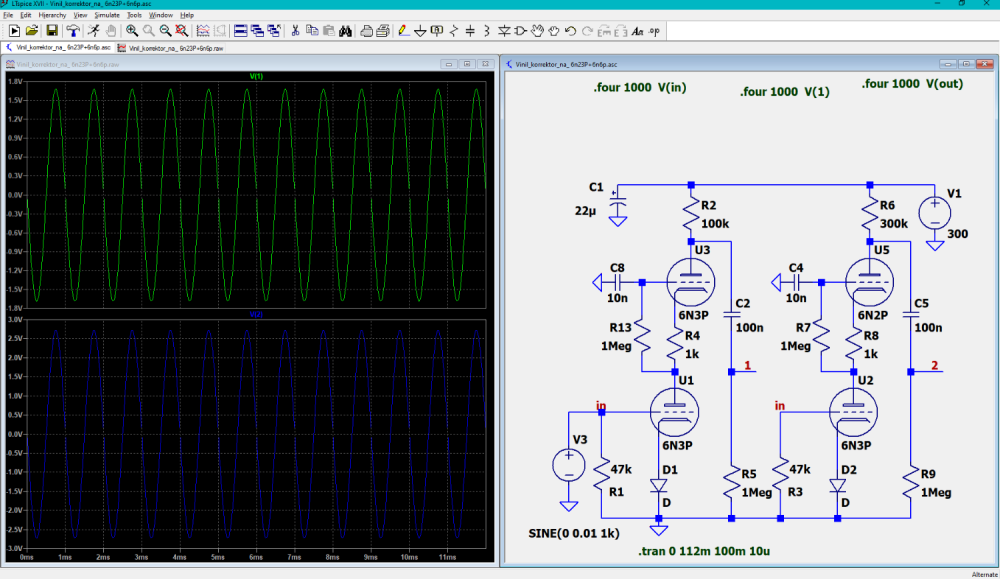This screenshot has height=579, width=1000.
Task: Click the green V(1) trace label
Action: click(257, 77)
